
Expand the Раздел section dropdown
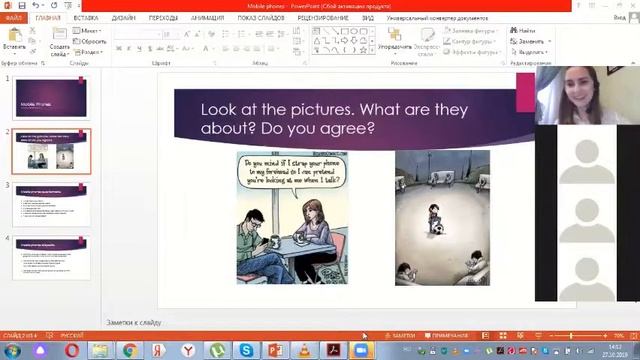click(x=88, y=52)
